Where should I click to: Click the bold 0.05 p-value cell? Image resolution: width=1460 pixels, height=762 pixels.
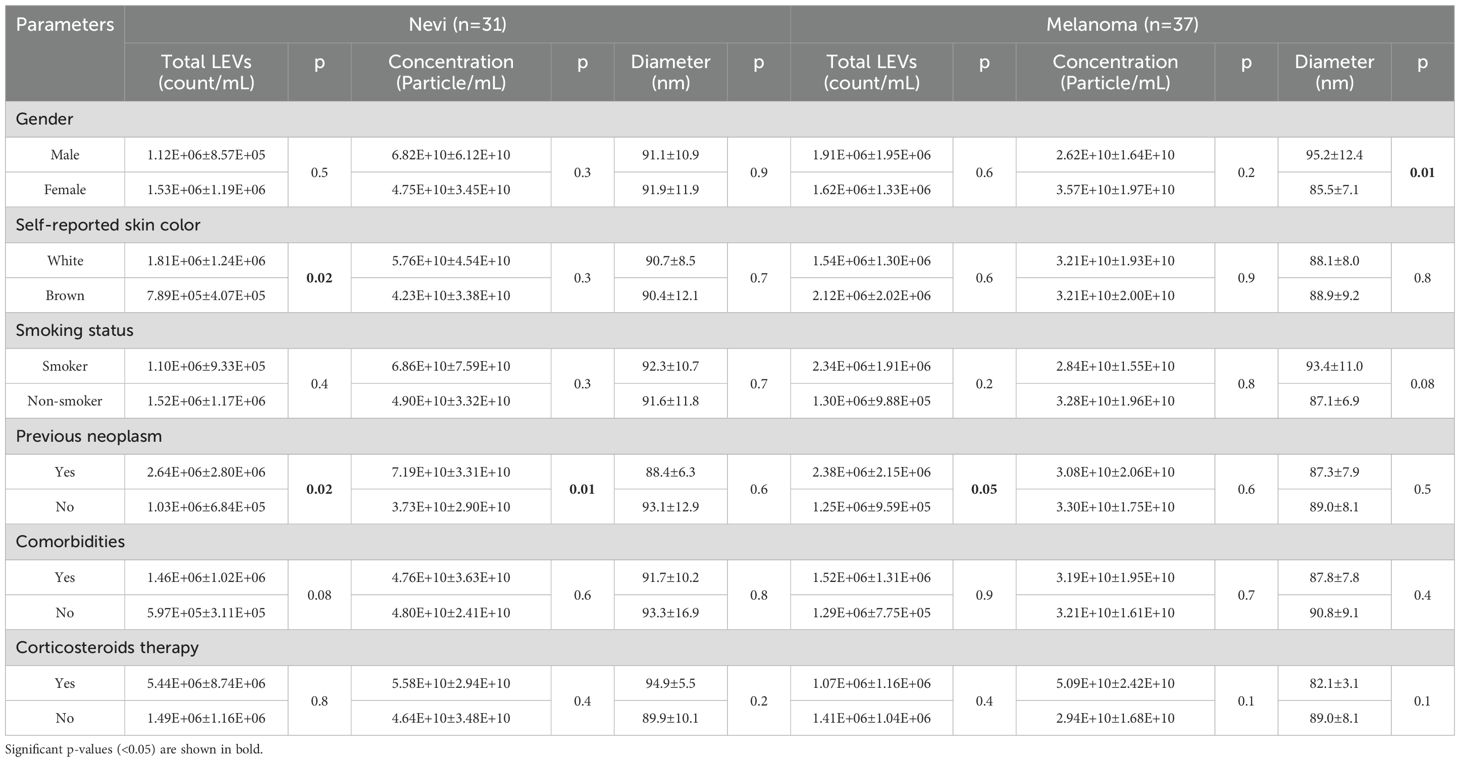point(984,489)
